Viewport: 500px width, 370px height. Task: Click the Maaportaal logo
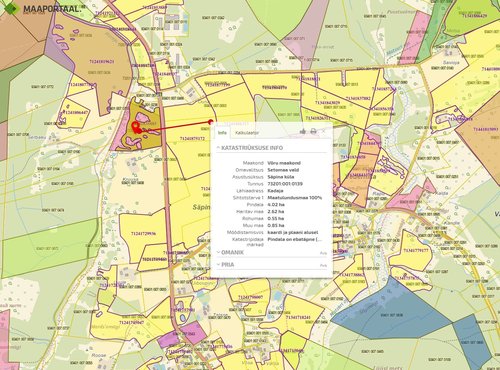[42, 9]
